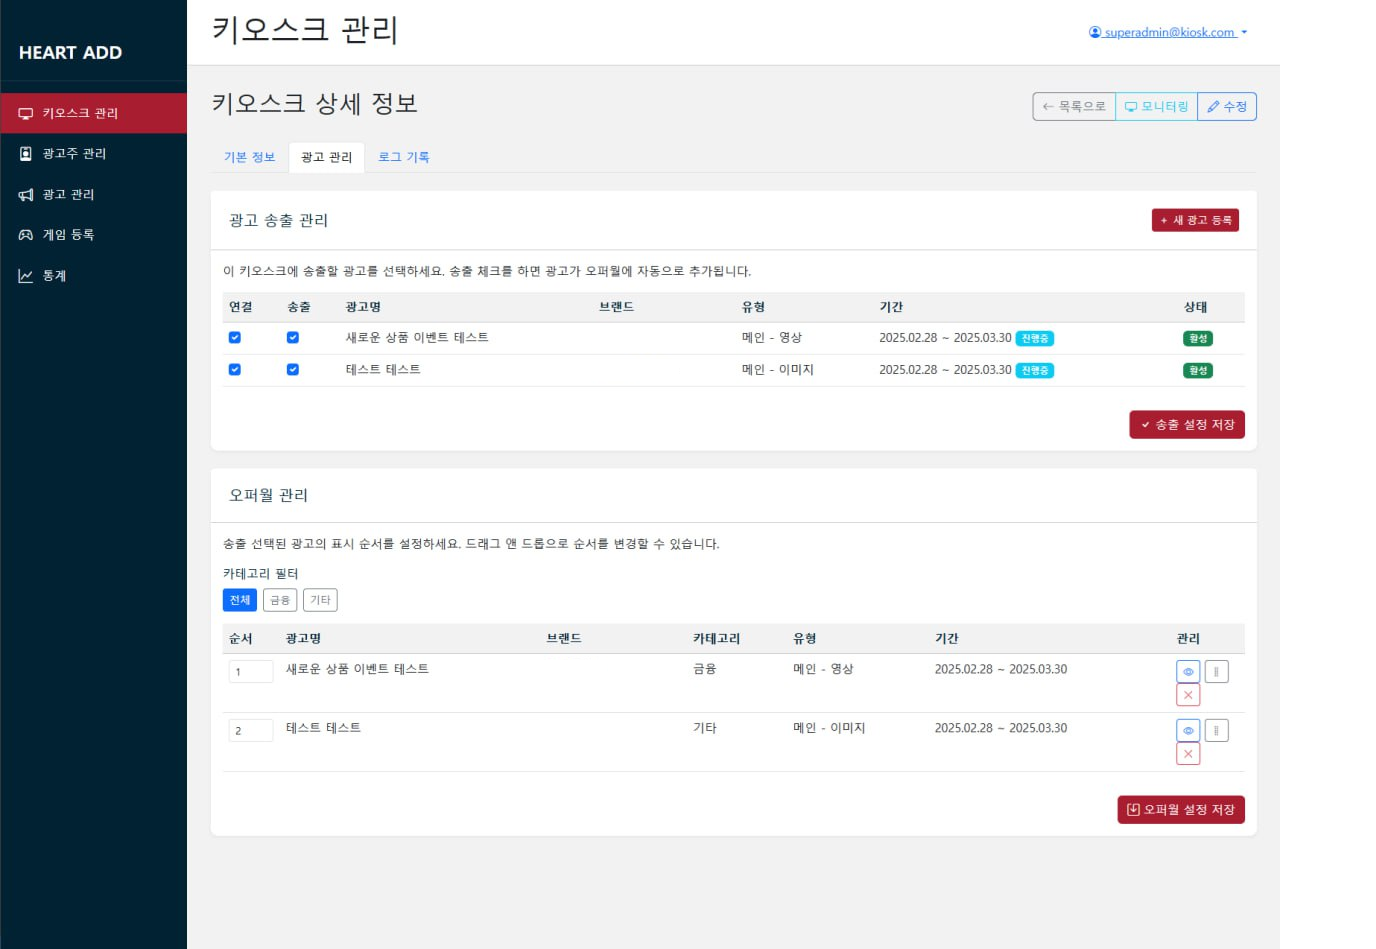Disable 송출 for 테스트 테스트 row
This screenshot has height=949, width=1376.
[x=293, y=369]
